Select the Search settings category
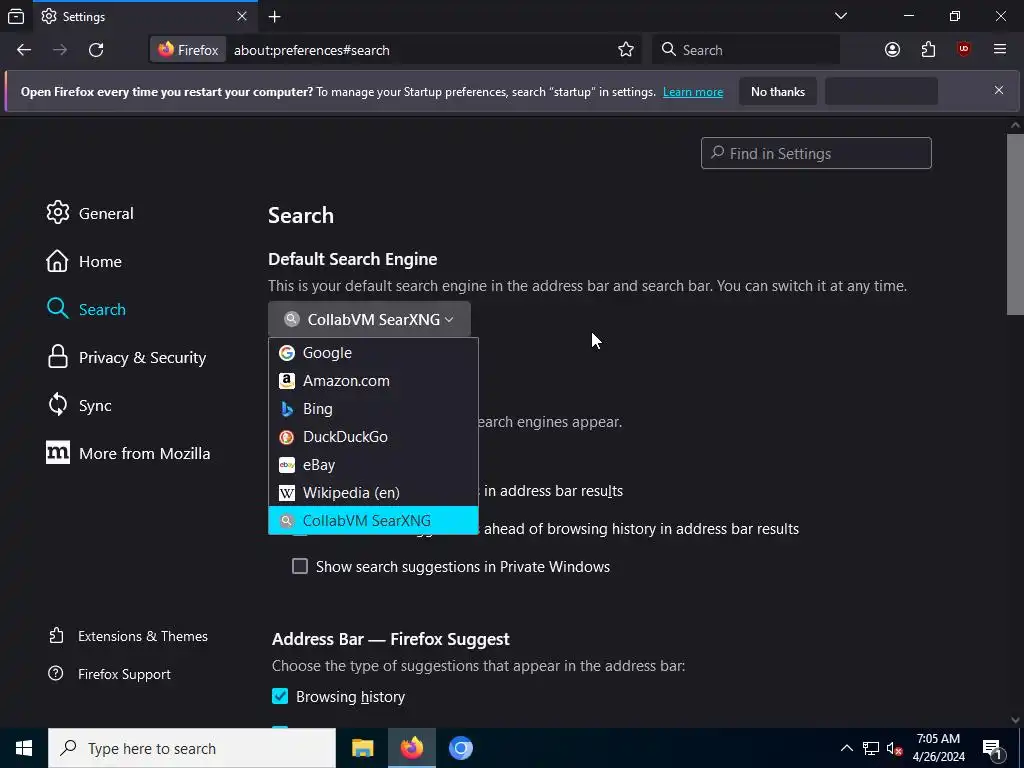The width and height of the screenshot is (1024, 768). tap(86, 309)
